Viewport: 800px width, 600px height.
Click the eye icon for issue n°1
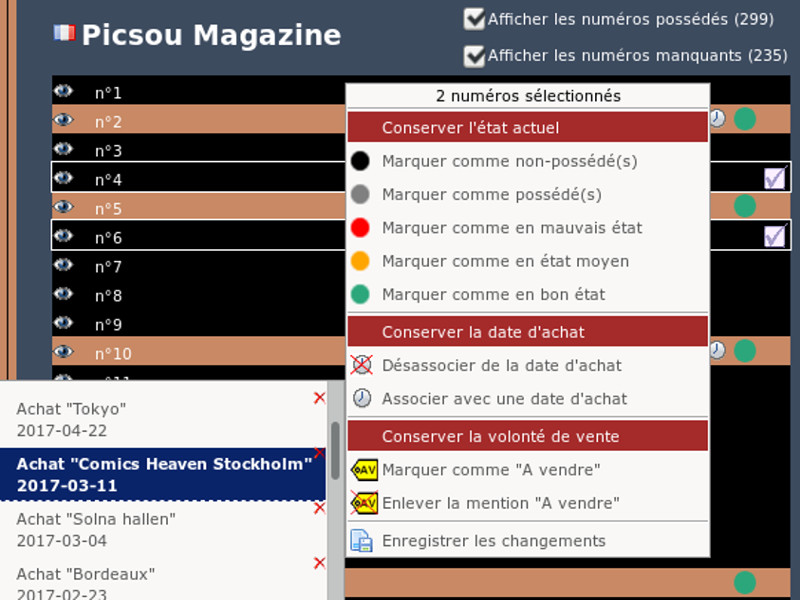(63, 91)
